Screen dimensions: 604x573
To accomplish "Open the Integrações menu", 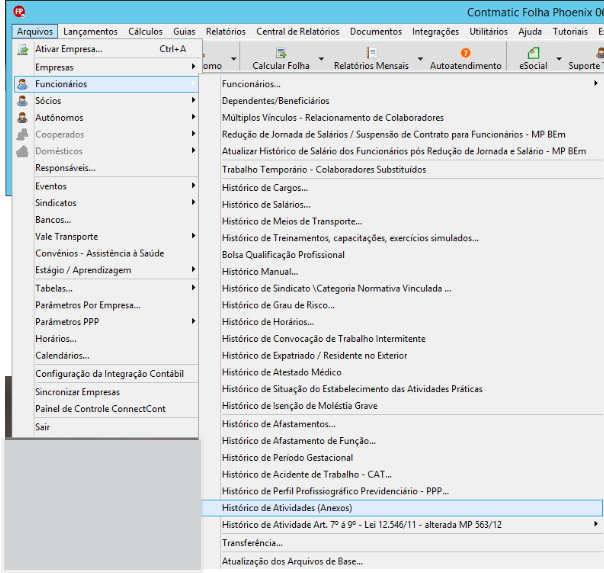I will coord(436,32).
